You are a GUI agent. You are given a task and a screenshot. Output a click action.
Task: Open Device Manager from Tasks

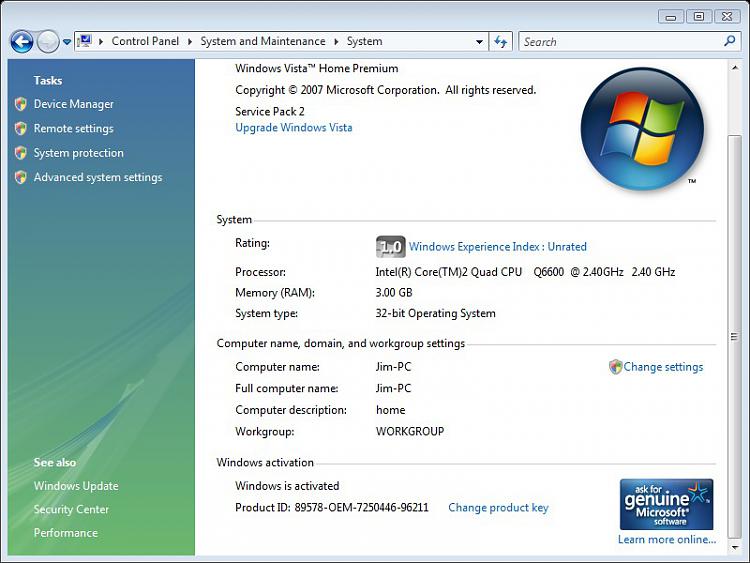[74, 104]
